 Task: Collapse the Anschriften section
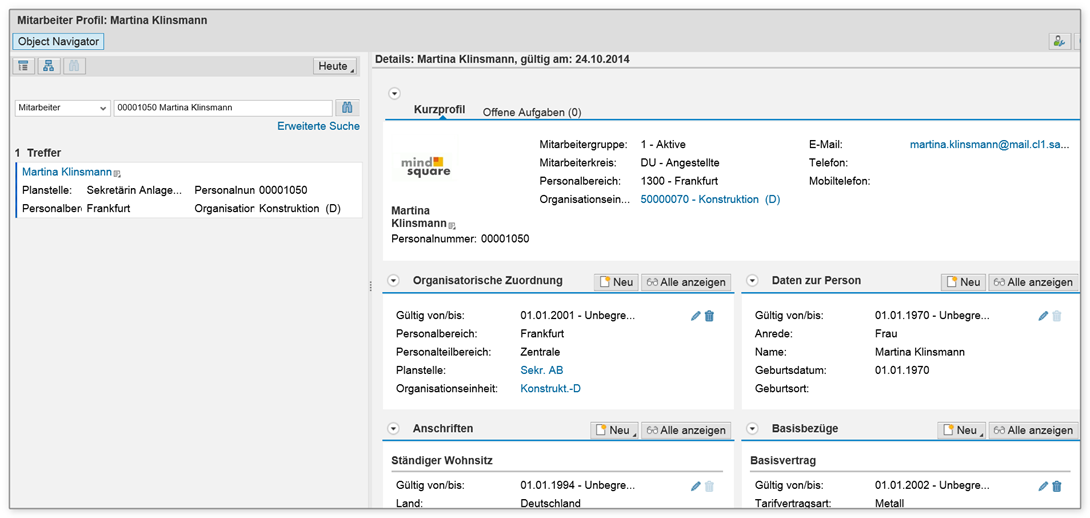coord(394,429)
